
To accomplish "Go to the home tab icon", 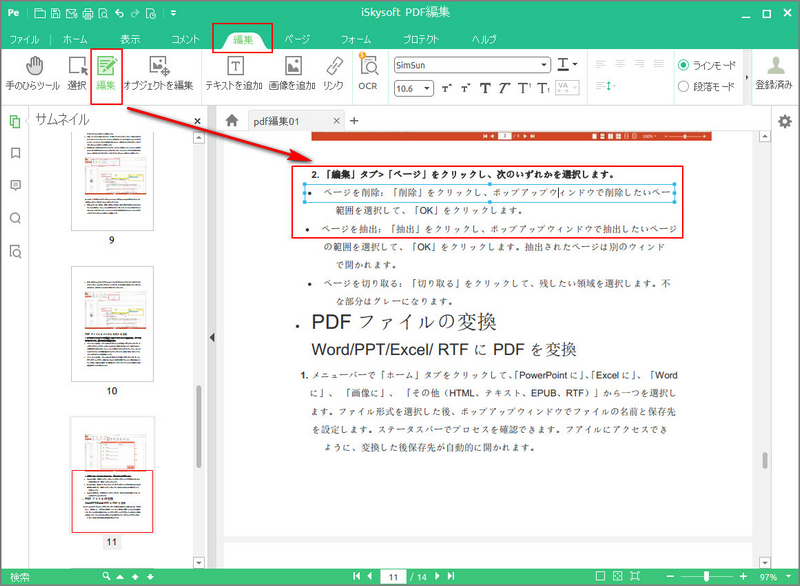I will pos(232,120).
